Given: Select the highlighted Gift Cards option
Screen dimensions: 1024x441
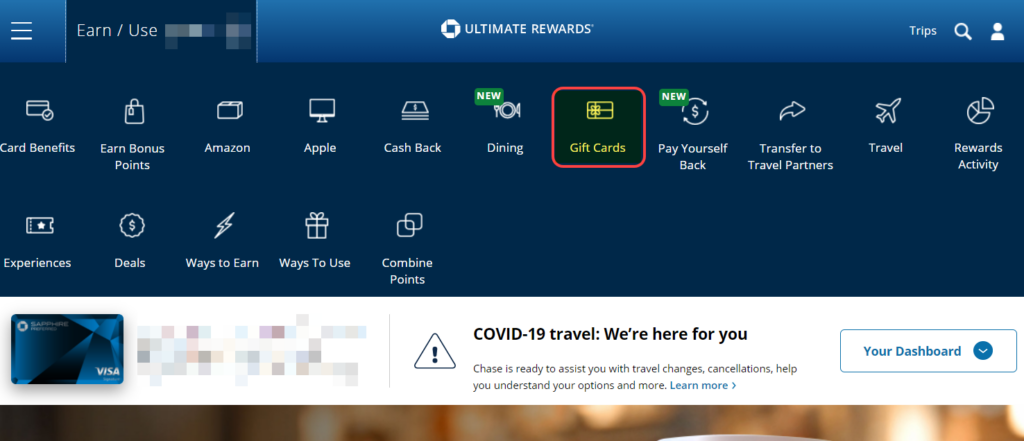Looking at the screenshot, I should tap(599, 127).
